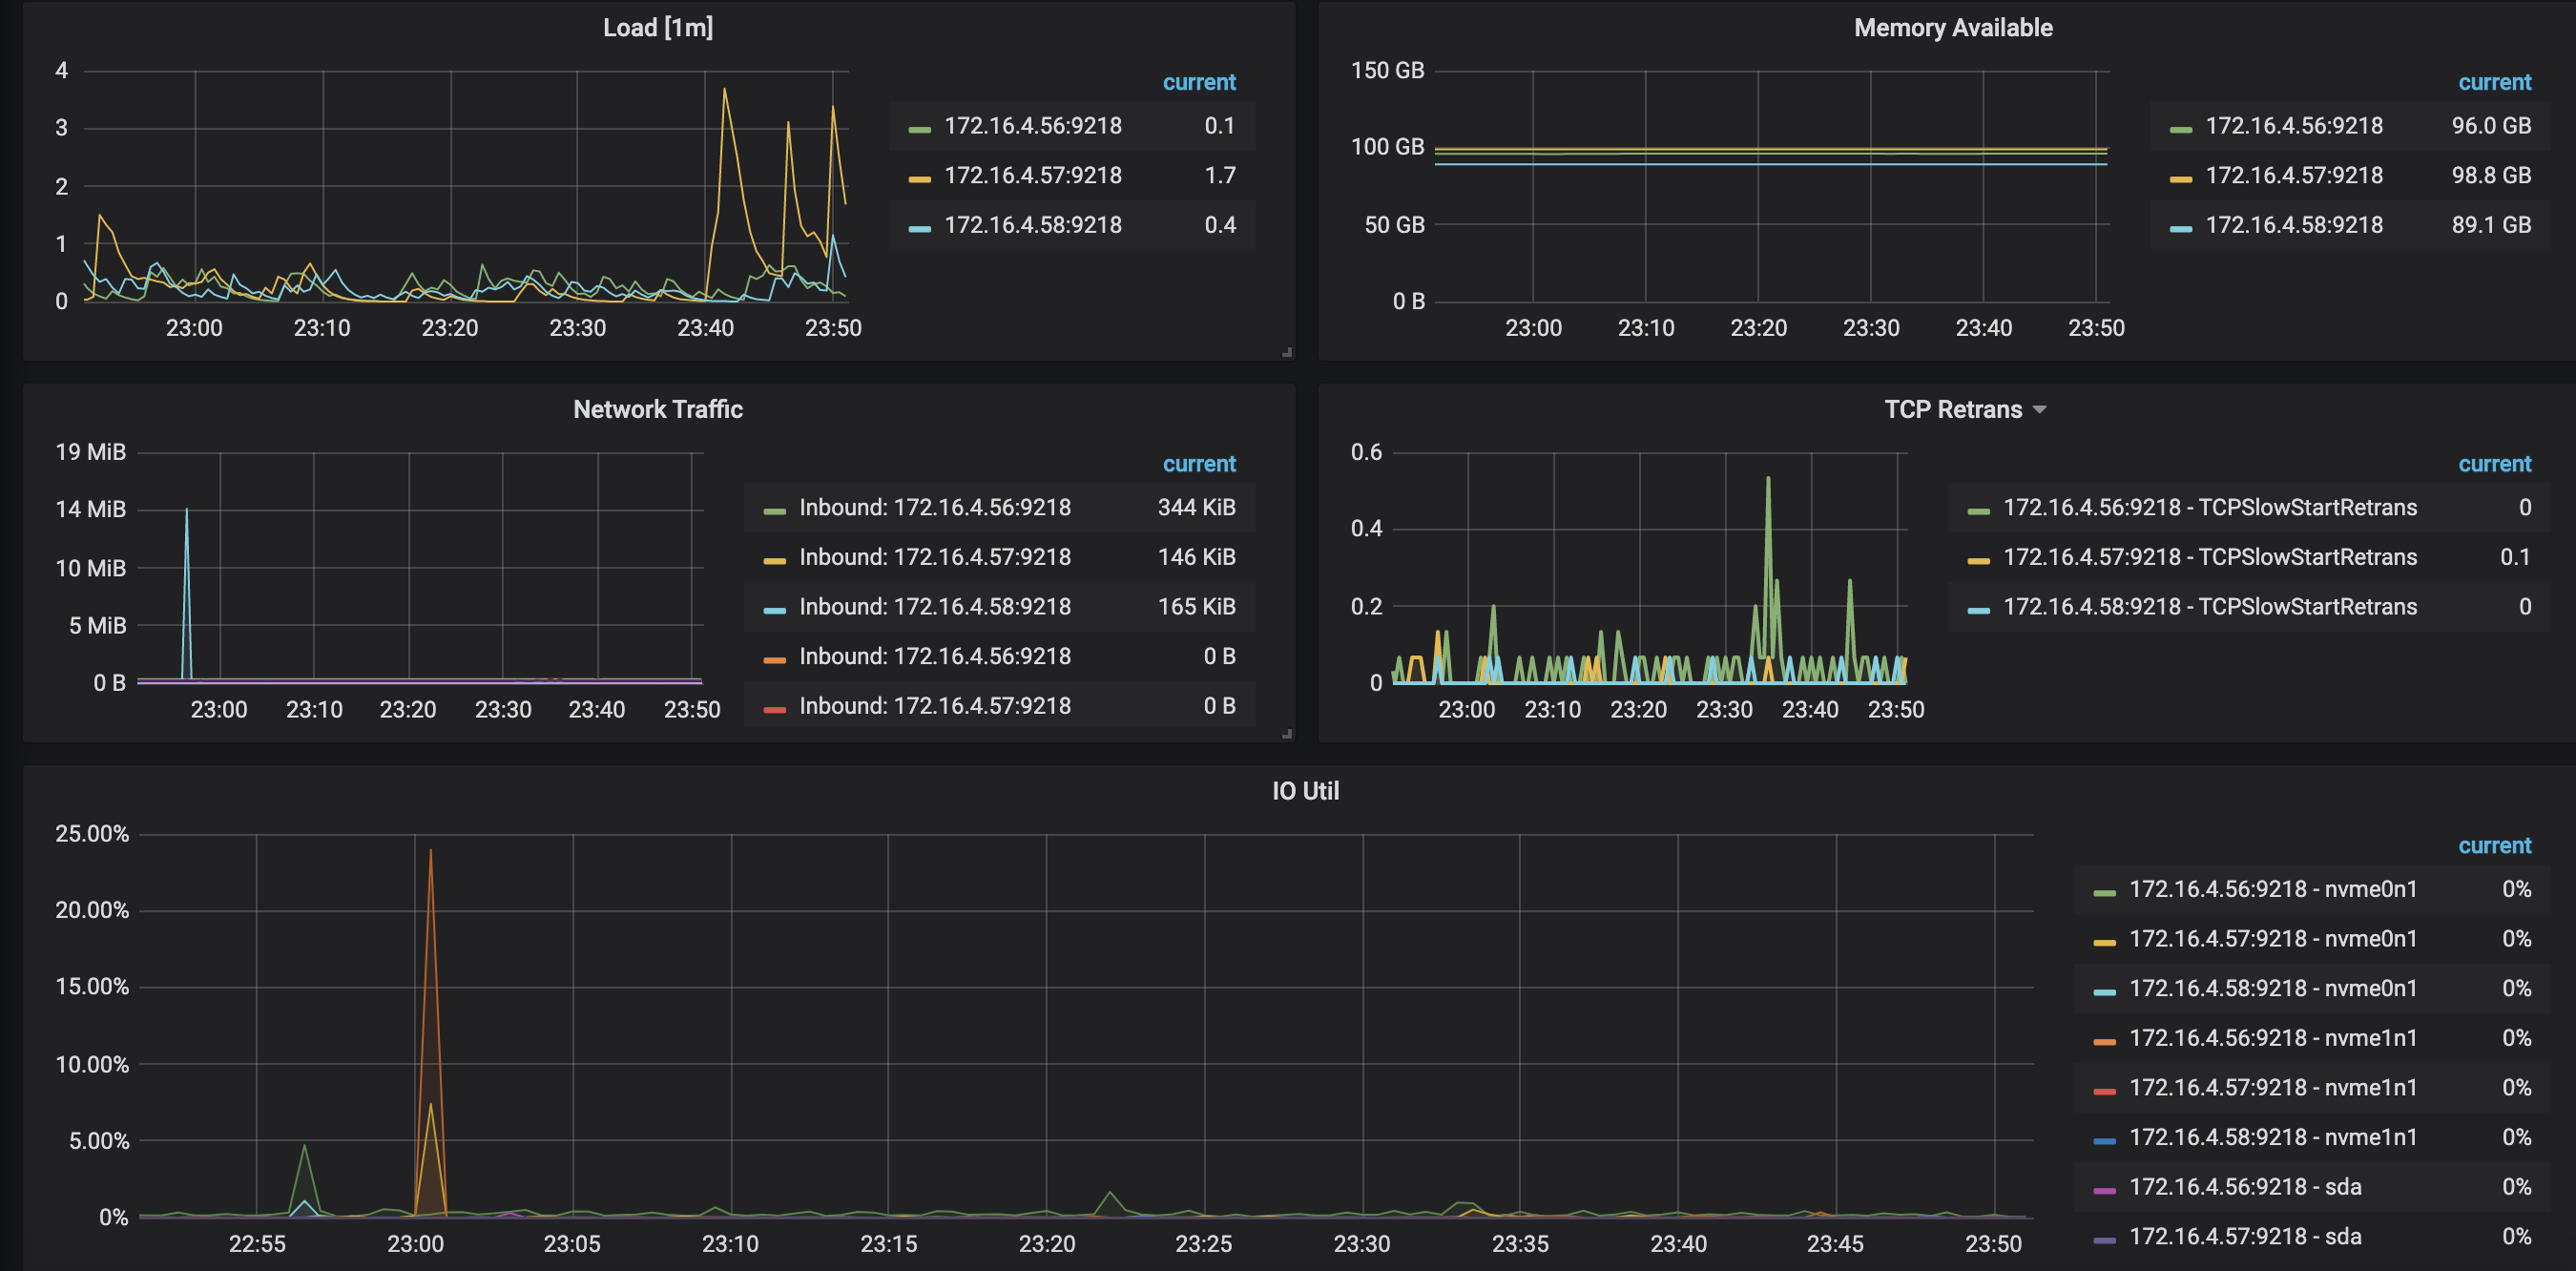Viewport: 2576px width, 1271px height.
Task: Sort Load [1m] legend by current column
Action: pyautogui.click(x=1198, y=82)
